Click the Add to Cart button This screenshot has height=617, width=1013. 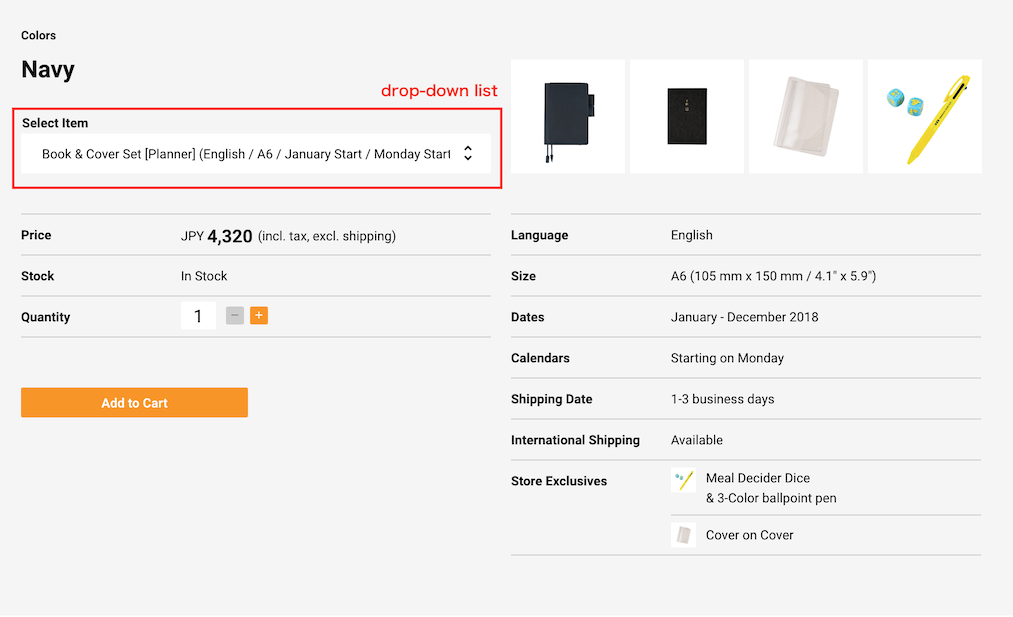pos(134,403)
